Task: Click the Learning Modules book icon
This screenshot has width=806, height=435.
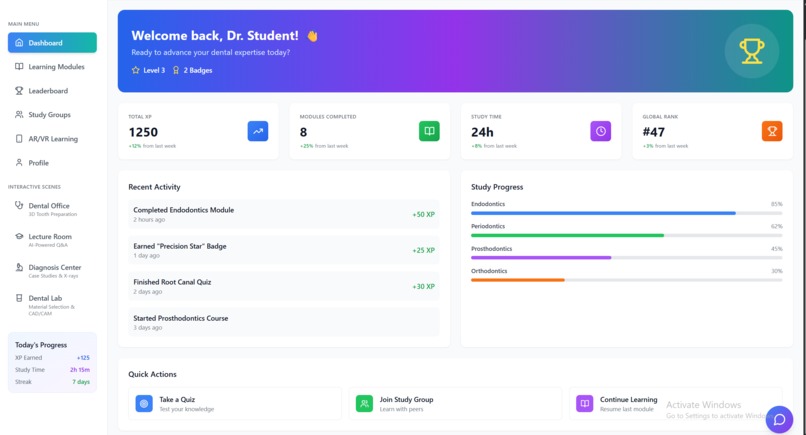Action: pyautogui.click(x=19, y=66)
